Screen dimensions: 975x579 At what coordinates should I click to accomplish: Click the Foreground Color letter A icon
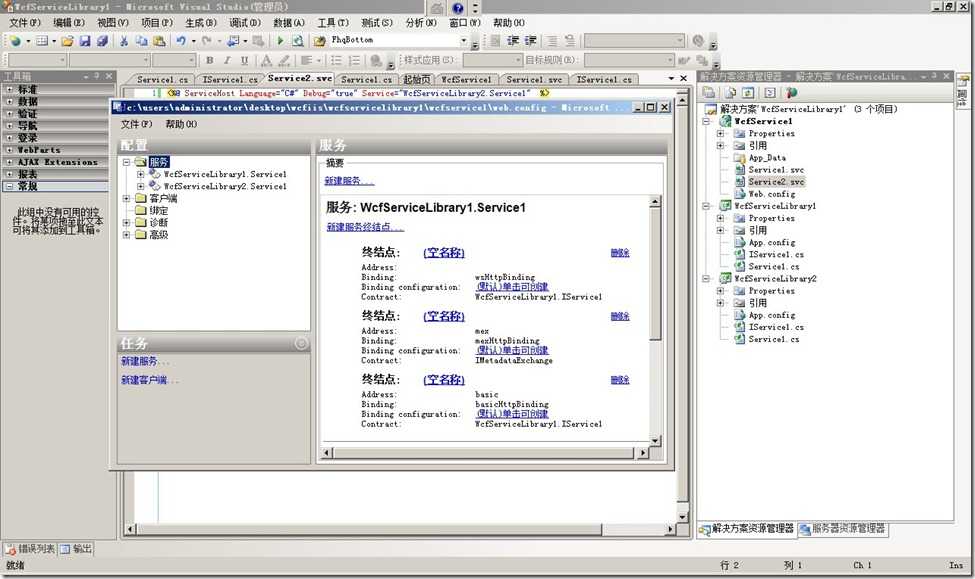266,60
